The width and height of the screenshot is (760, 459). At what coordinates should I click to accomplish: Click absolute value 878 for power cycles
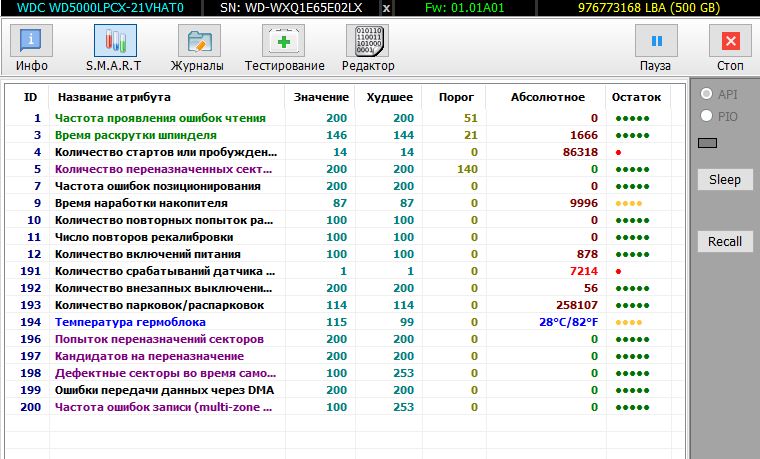[x=587, y=254]
